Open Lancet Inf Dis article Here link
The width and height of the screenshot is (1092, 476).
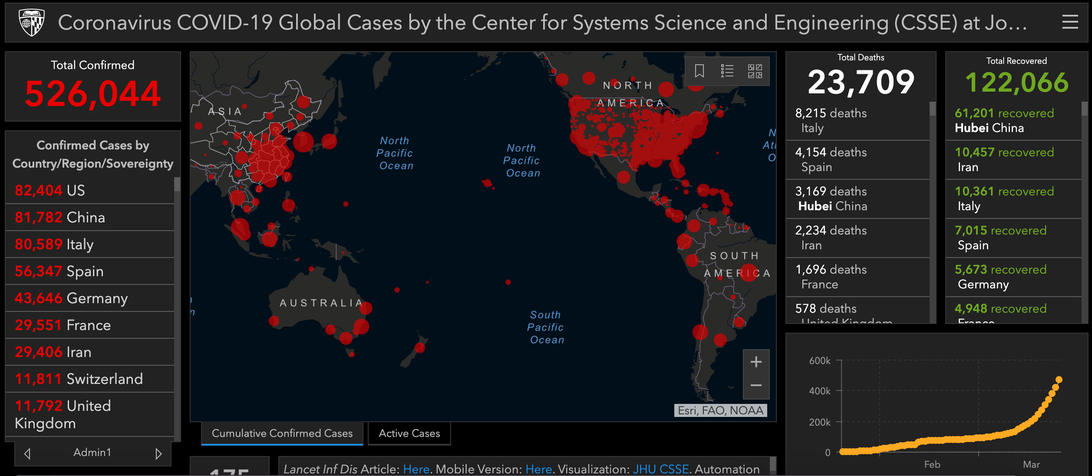coord(416,469)
